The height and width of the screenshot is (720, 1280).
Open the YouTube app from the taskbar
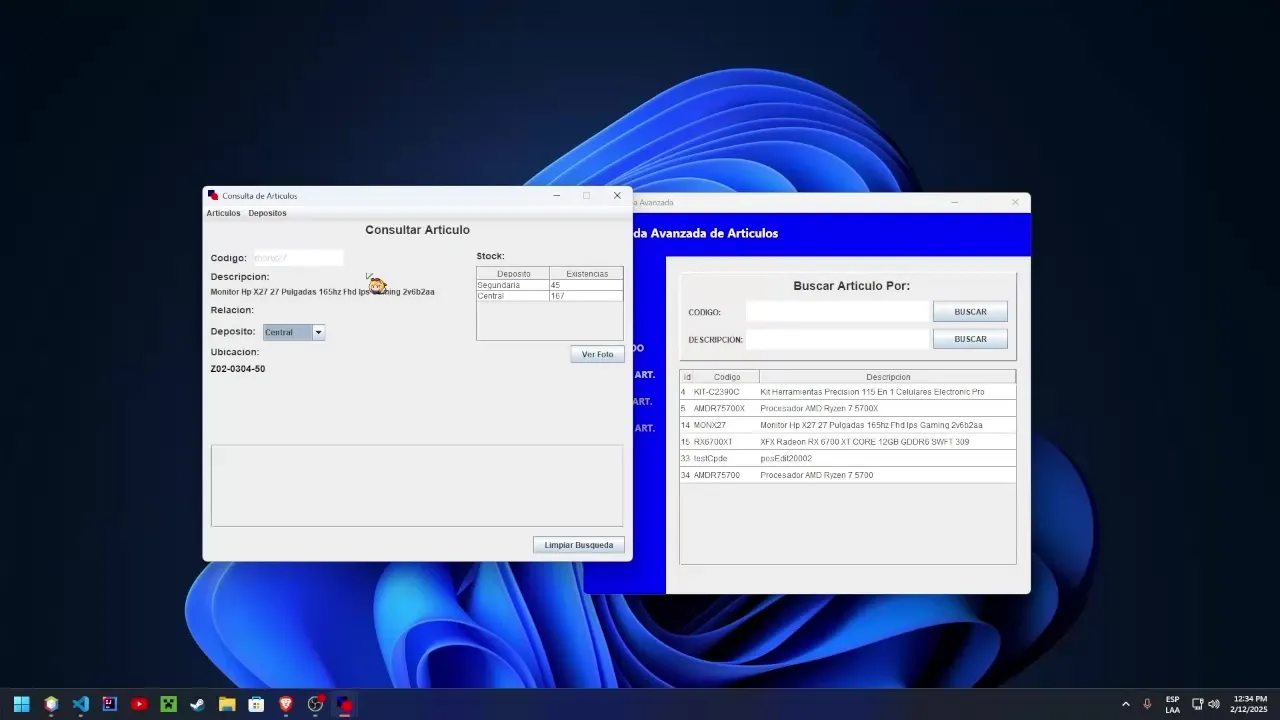(139, 704)
